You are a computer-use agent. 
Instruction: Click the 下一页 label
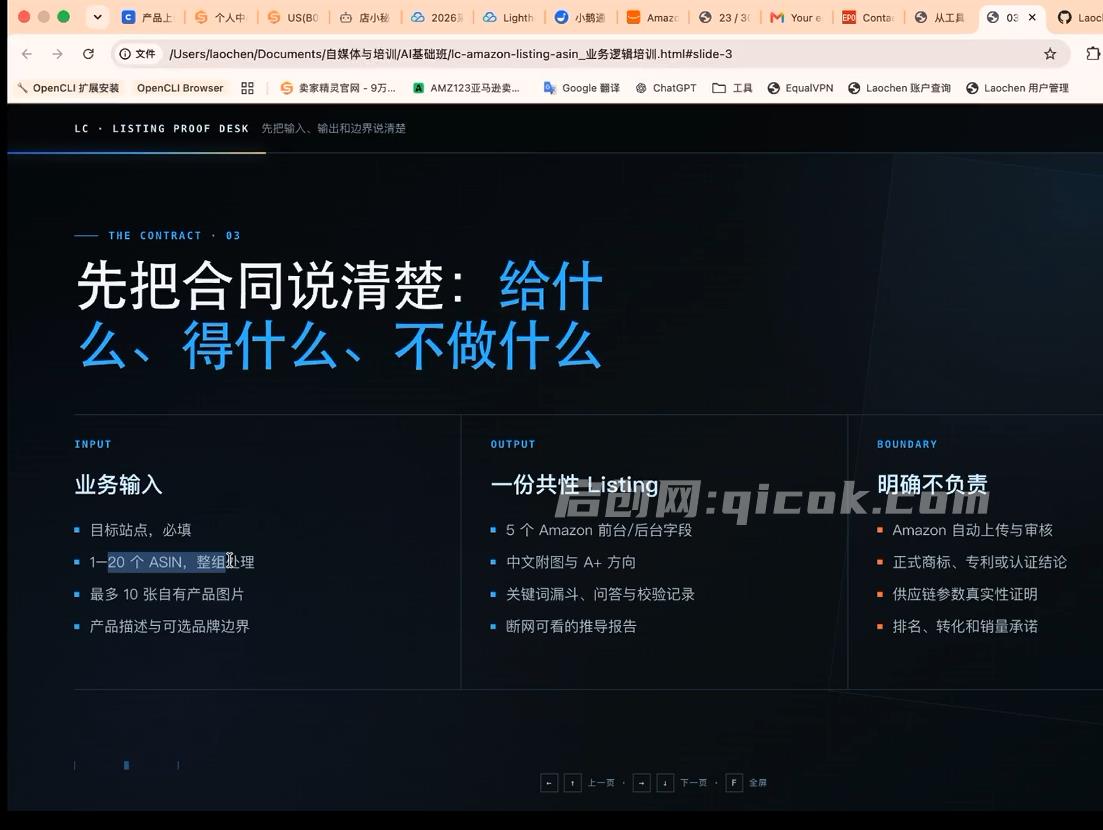pos(694,783)
